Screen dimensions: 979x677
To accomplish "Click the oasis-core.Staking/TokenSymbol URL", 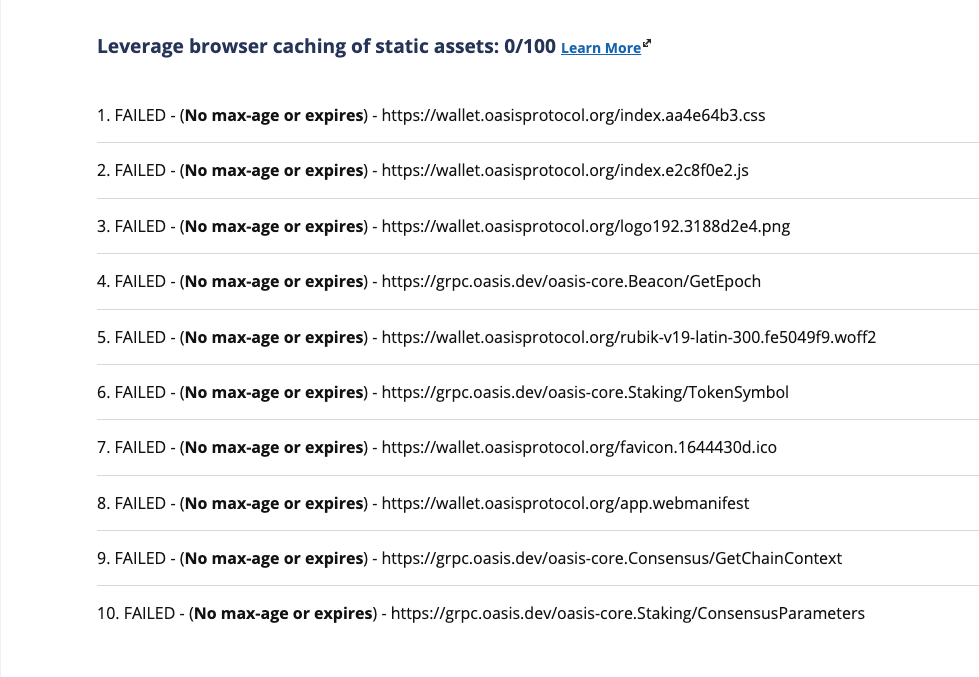I will pyautogui.click(x=585, y=392).
